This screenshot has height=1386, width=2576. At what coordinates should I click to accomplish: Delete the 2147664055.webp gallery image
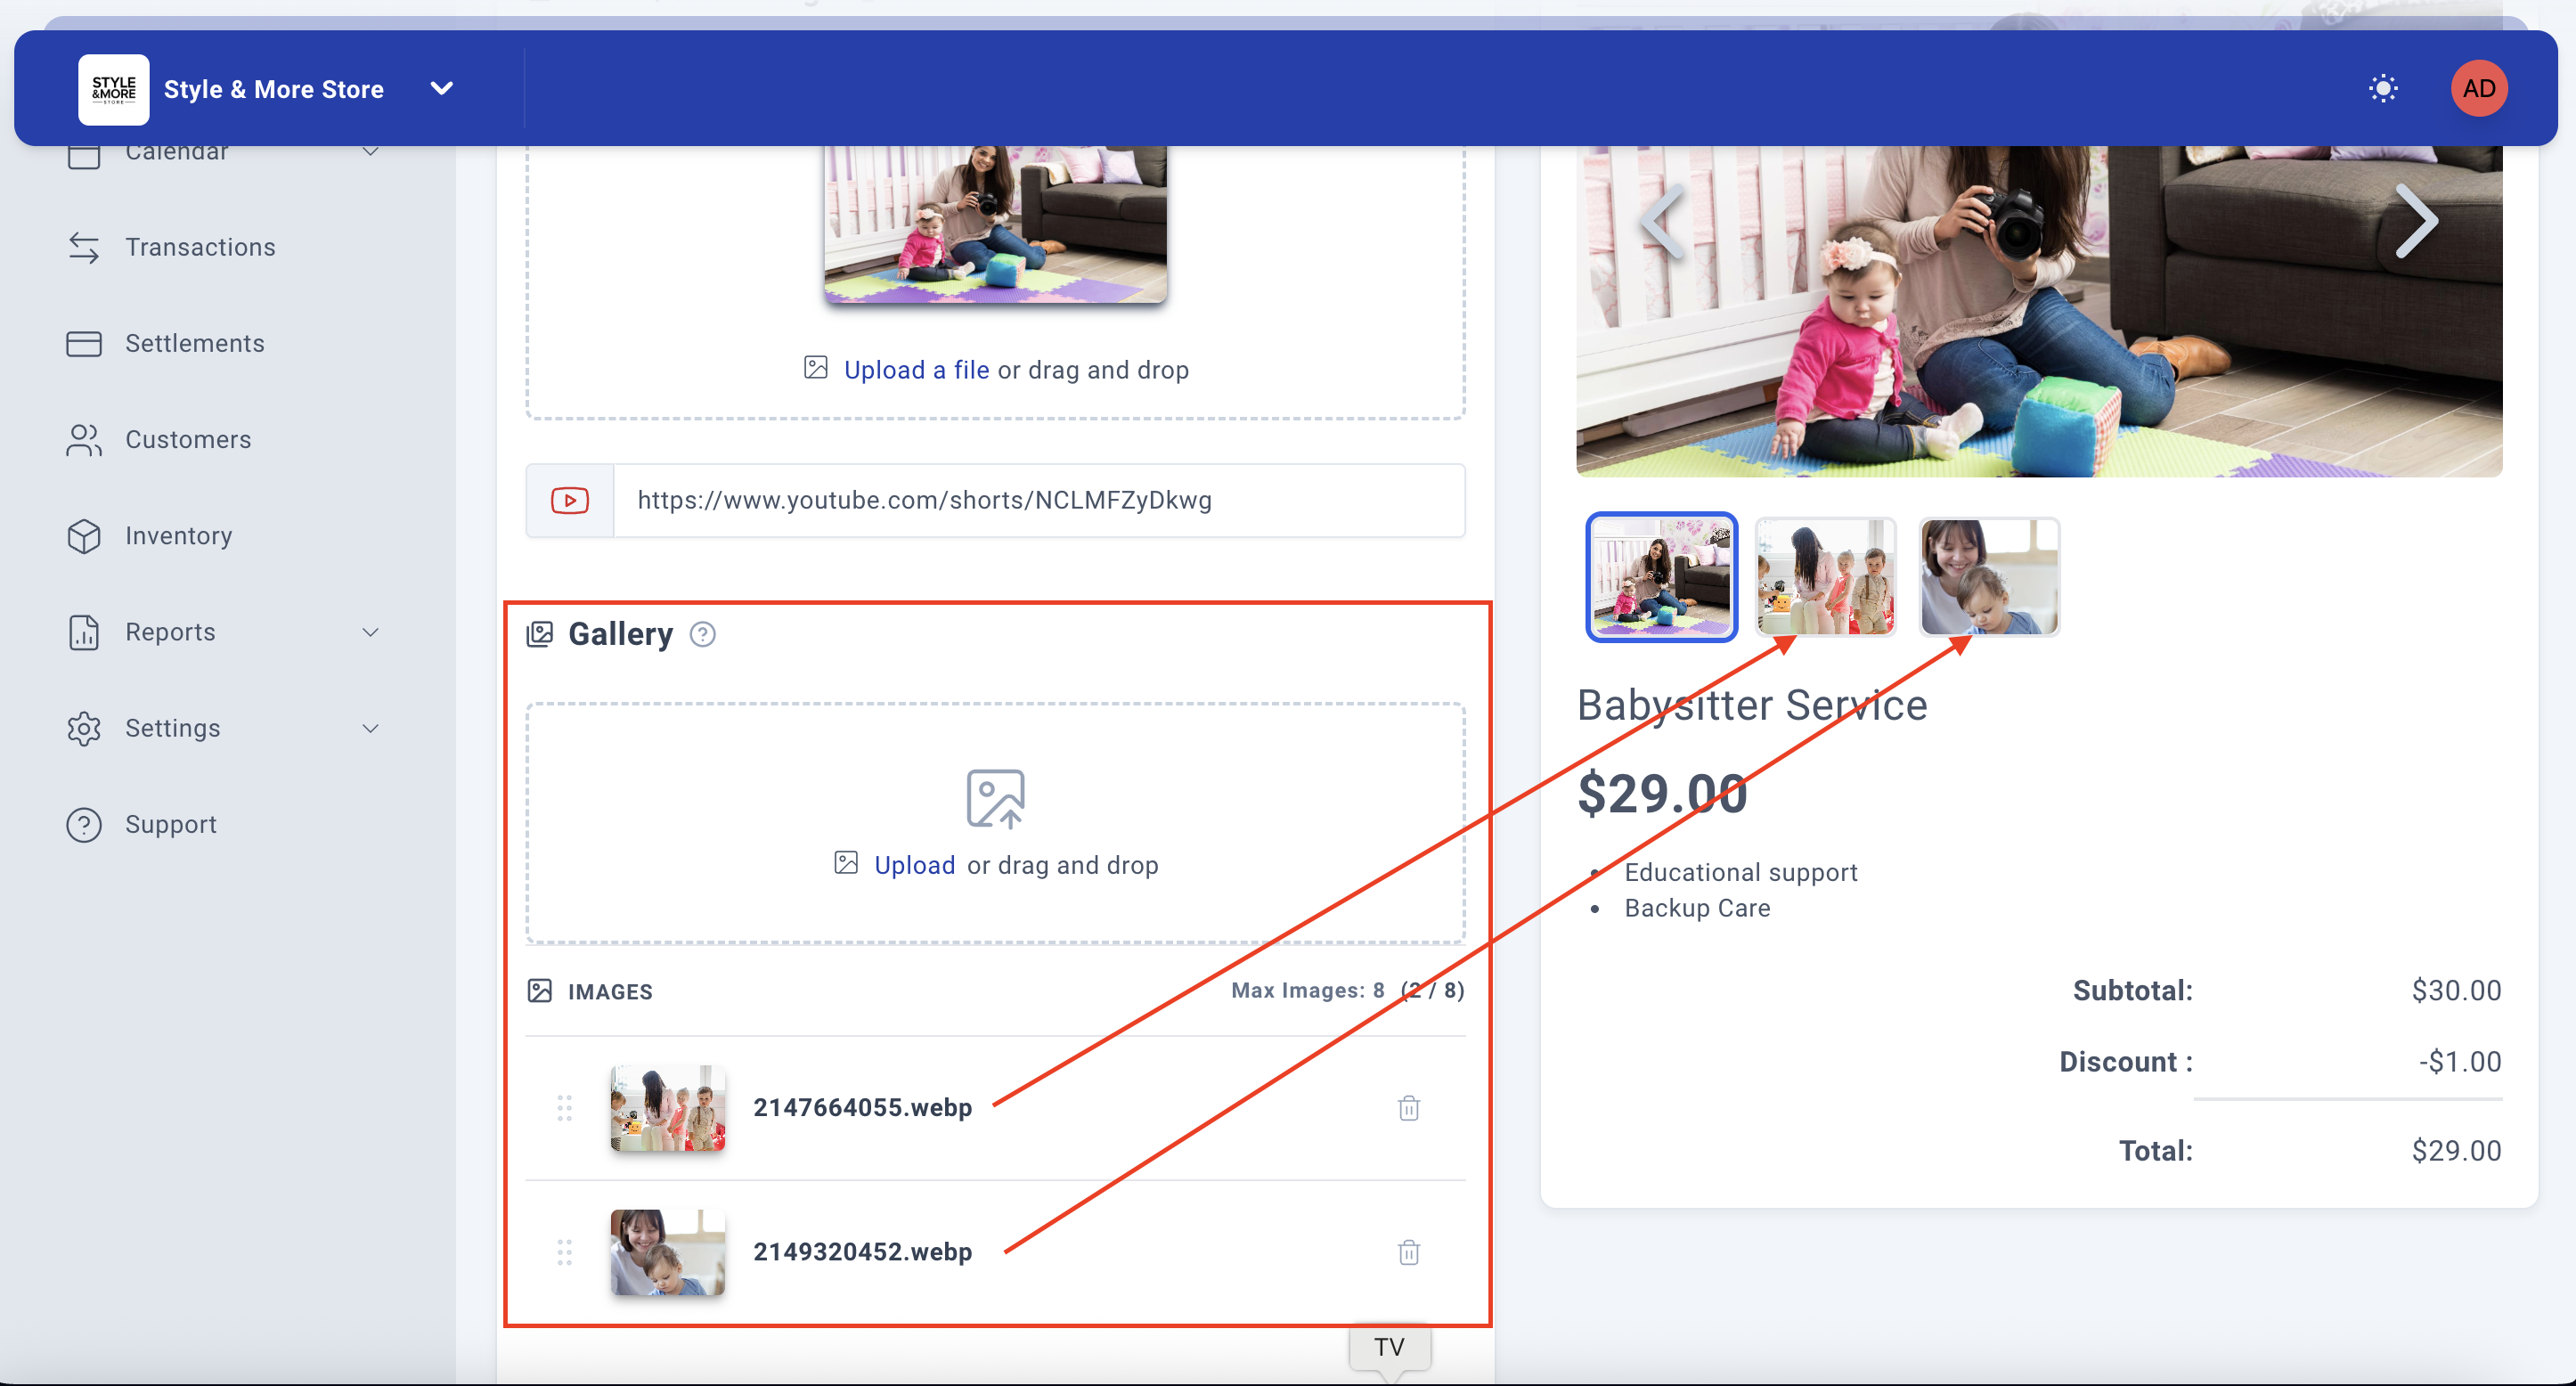1408,1108
